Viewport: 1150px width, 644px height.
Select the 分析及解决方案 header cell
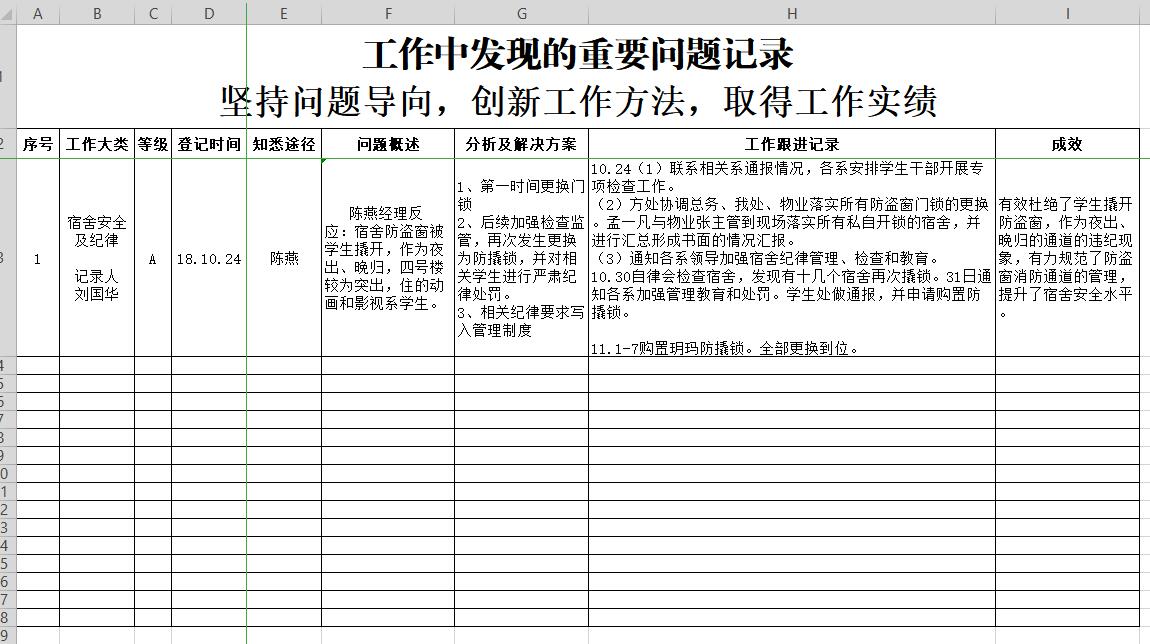click(521, 144)
